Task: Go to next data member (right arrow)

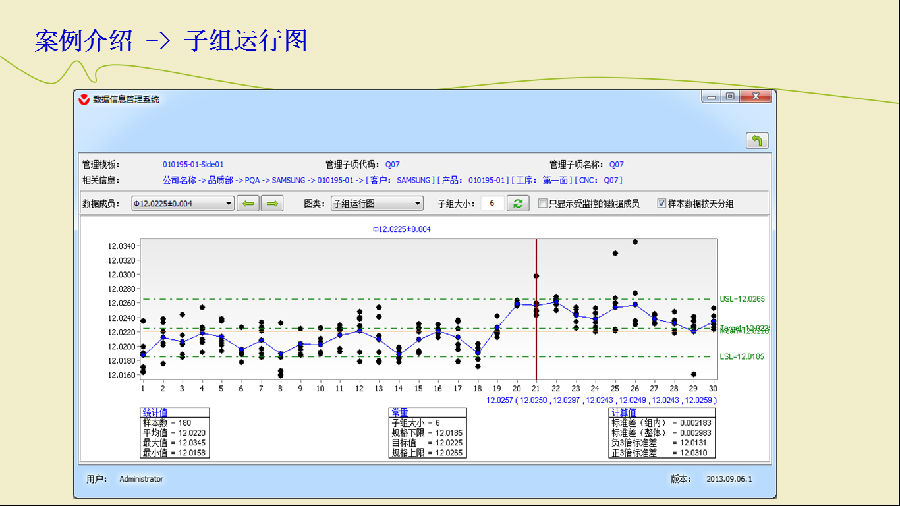Action: pyautogui.click(x=271, y=203)
